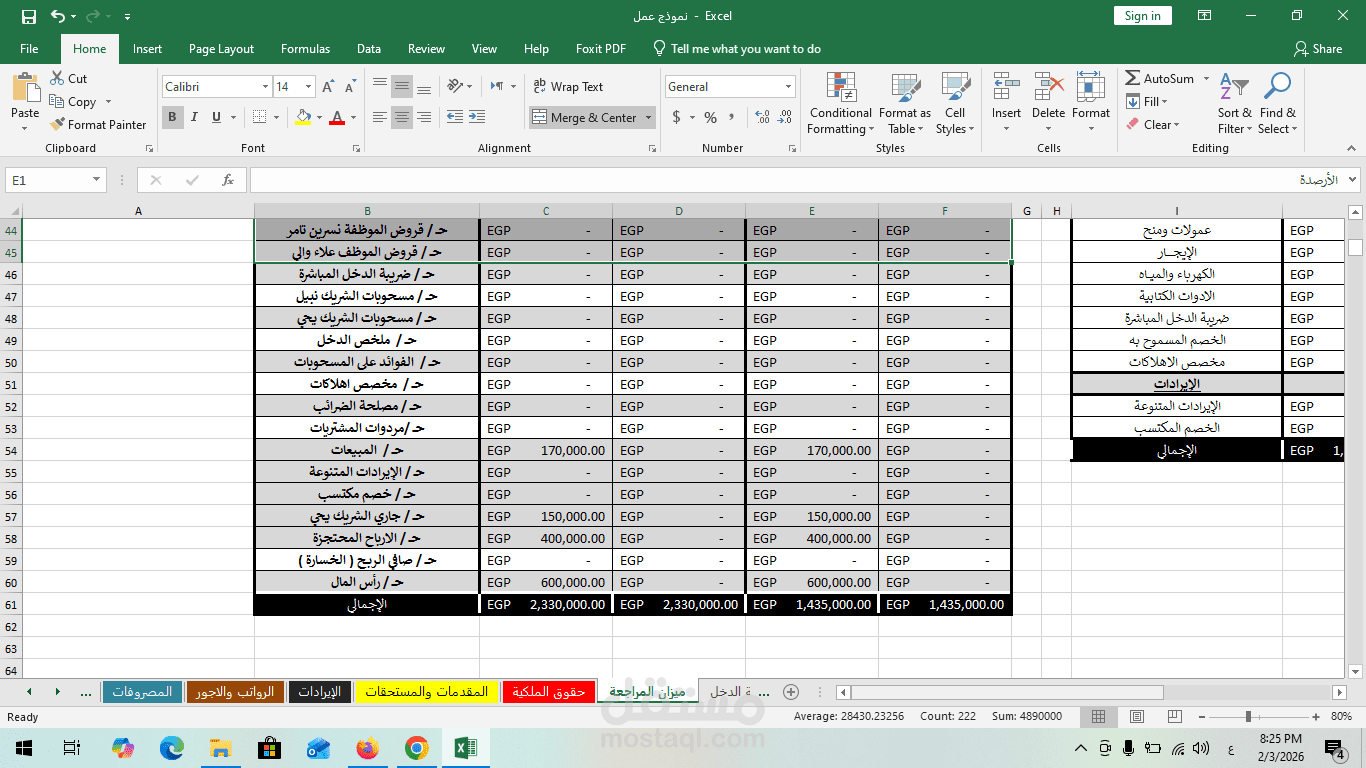Select the المصروفات sheet tab

tap(142, 692)
